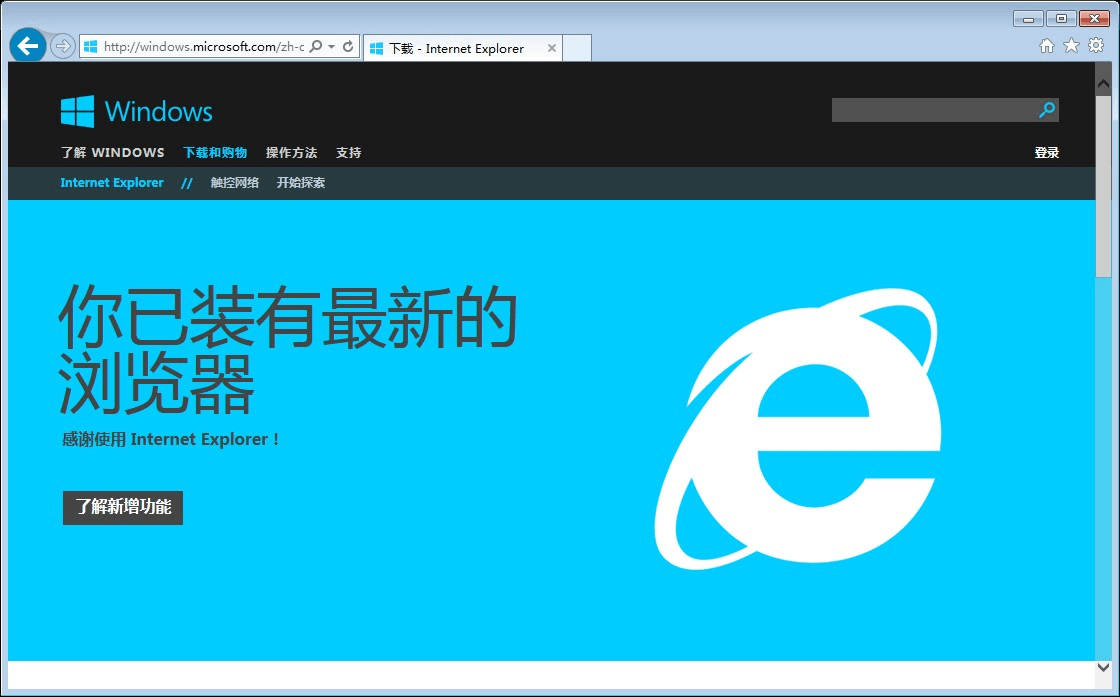Switch to the 下载和购物 menu
This screenshot has width=1120, height=697.
pyautogui.click(x=216, y=152)
